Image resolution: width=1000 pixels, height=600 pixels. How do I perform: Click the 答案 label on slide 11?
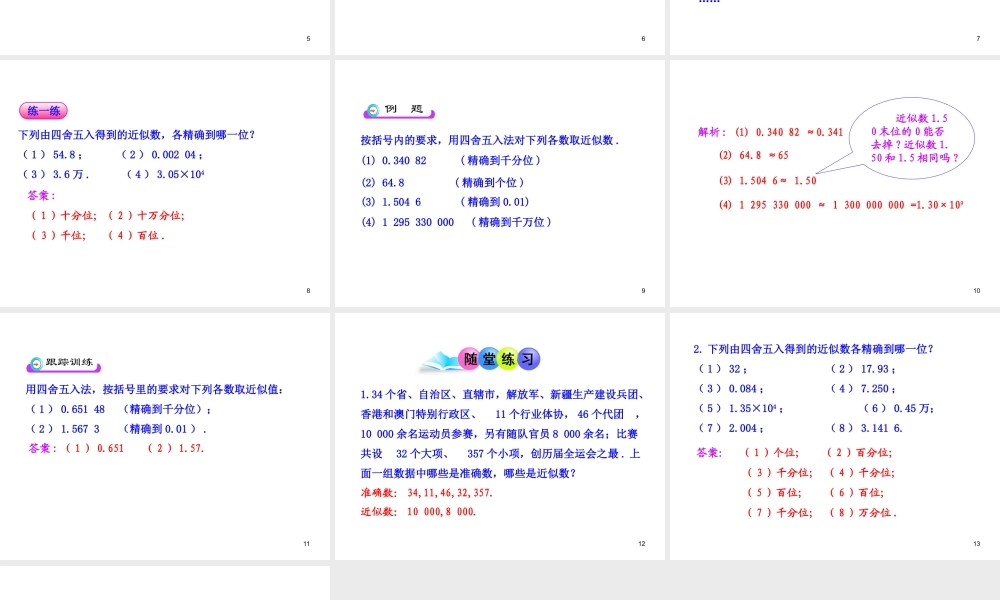[x=38, y=448]
